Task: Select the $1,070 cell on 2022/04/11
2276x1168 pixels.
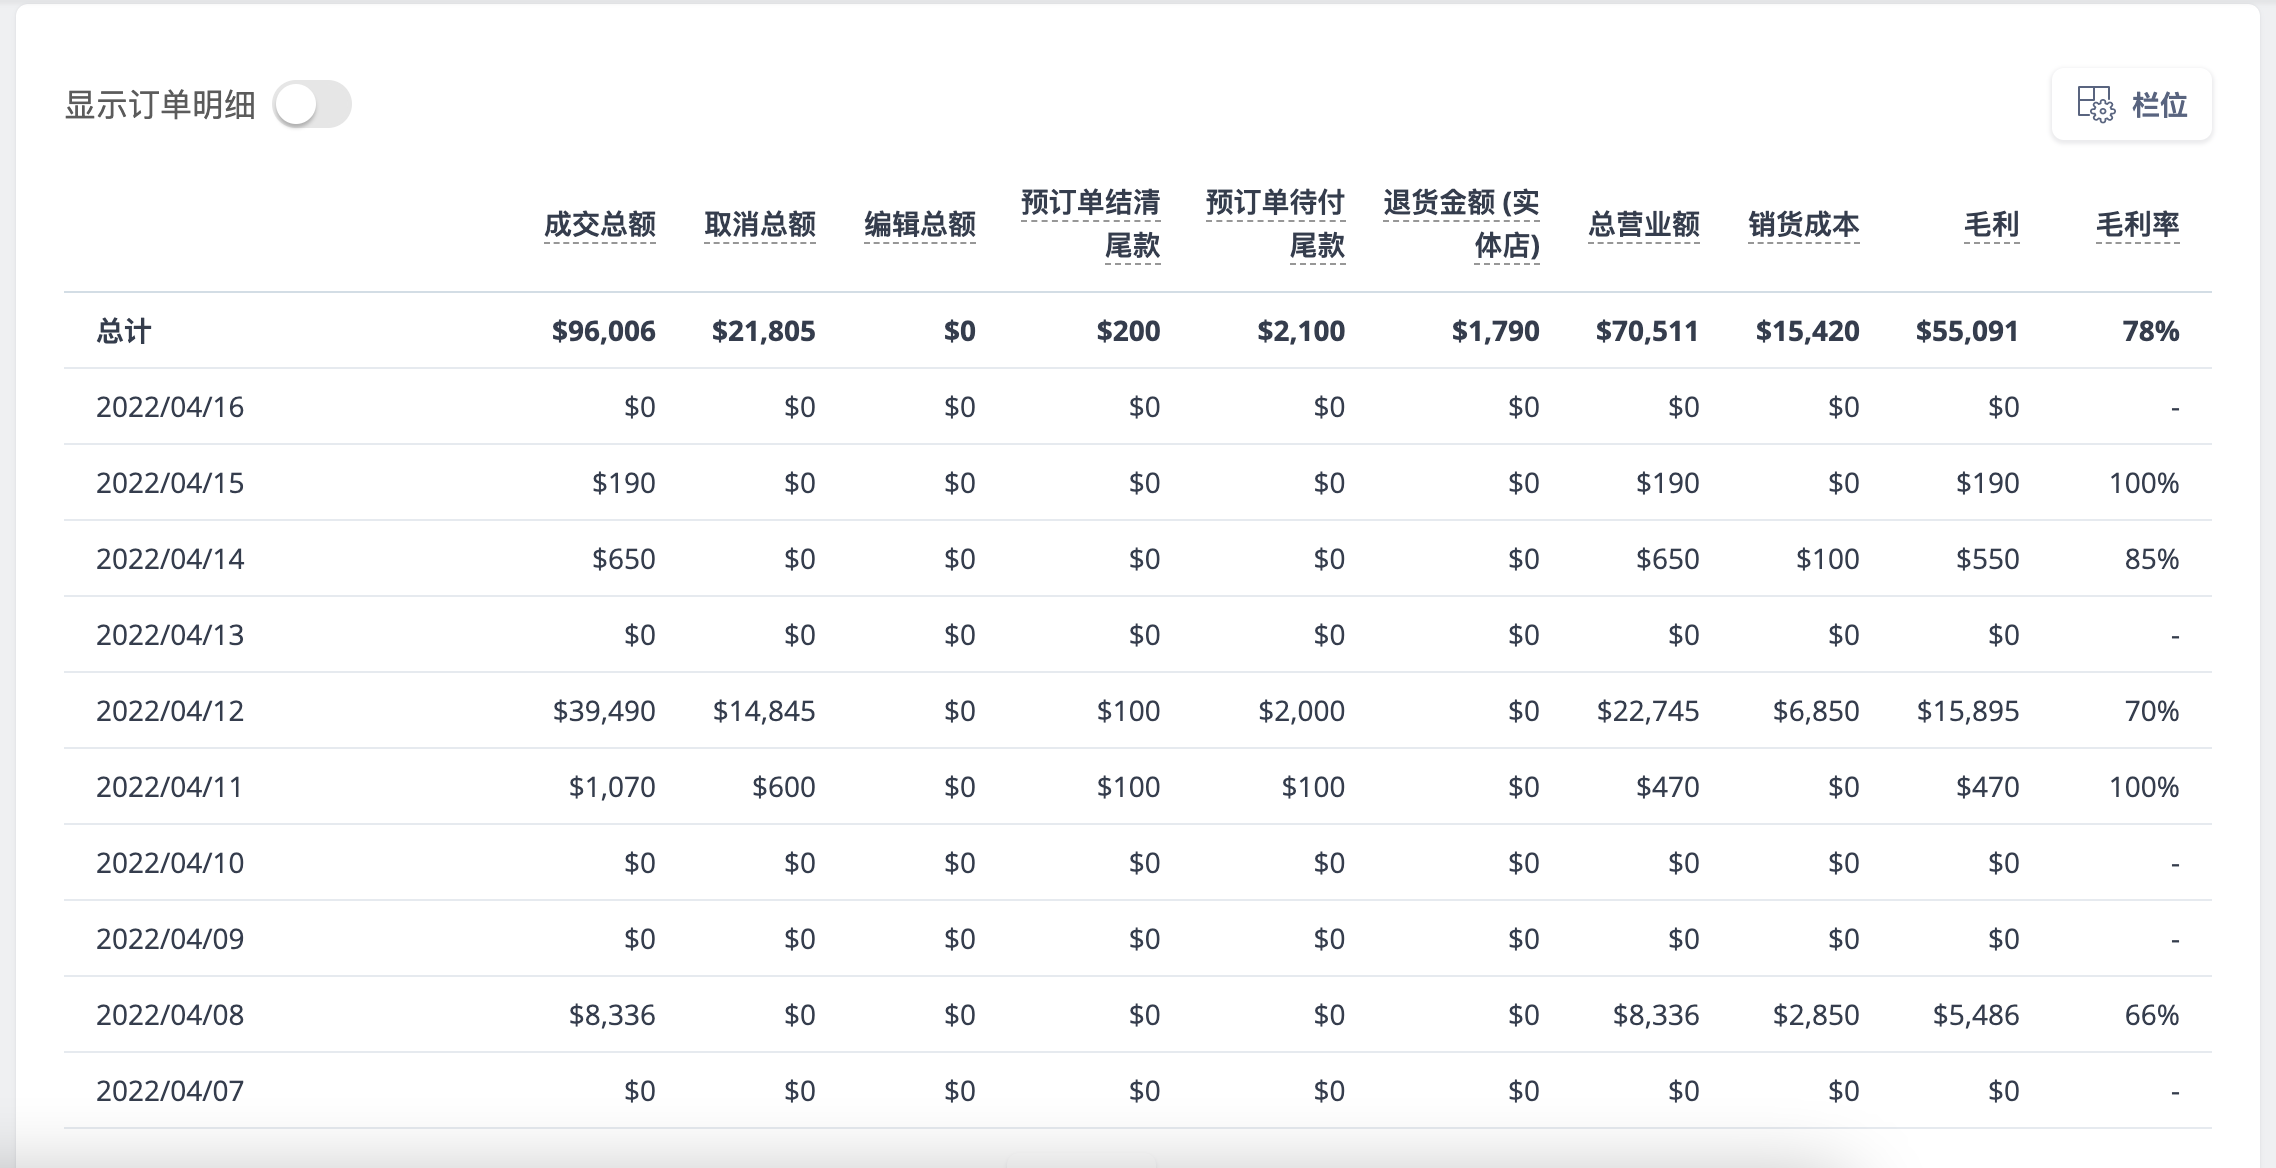Action: [x=612, y=787]
